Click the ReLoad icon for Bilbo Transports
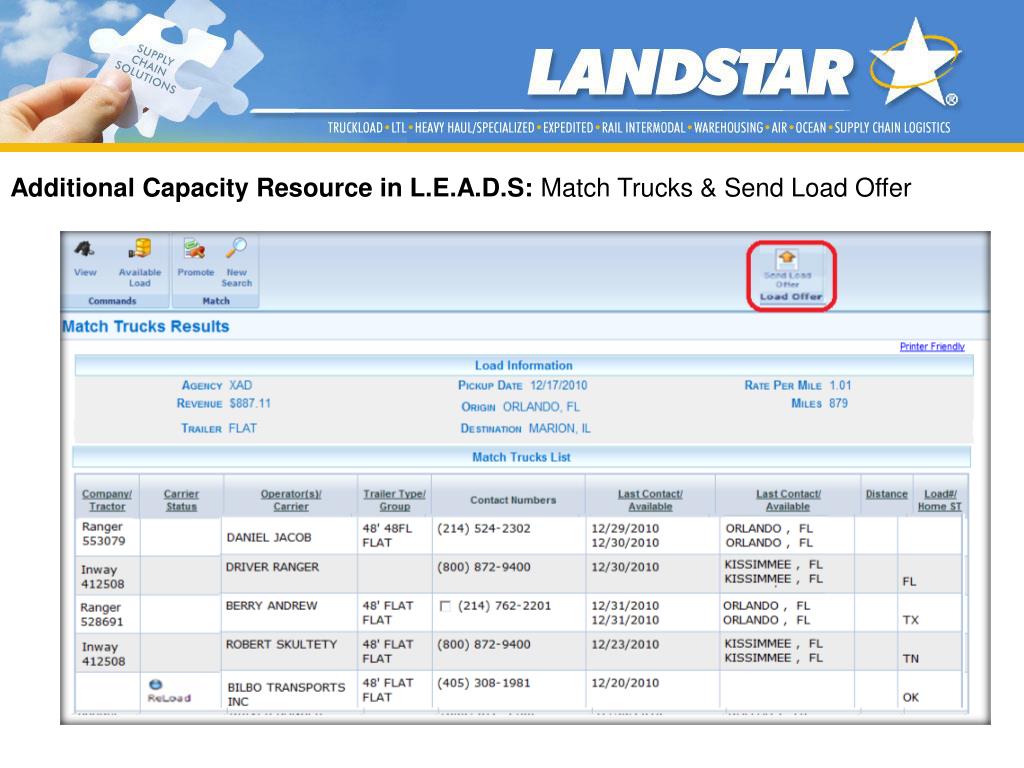The image size is (1024, 768). (x=156, y=684)
